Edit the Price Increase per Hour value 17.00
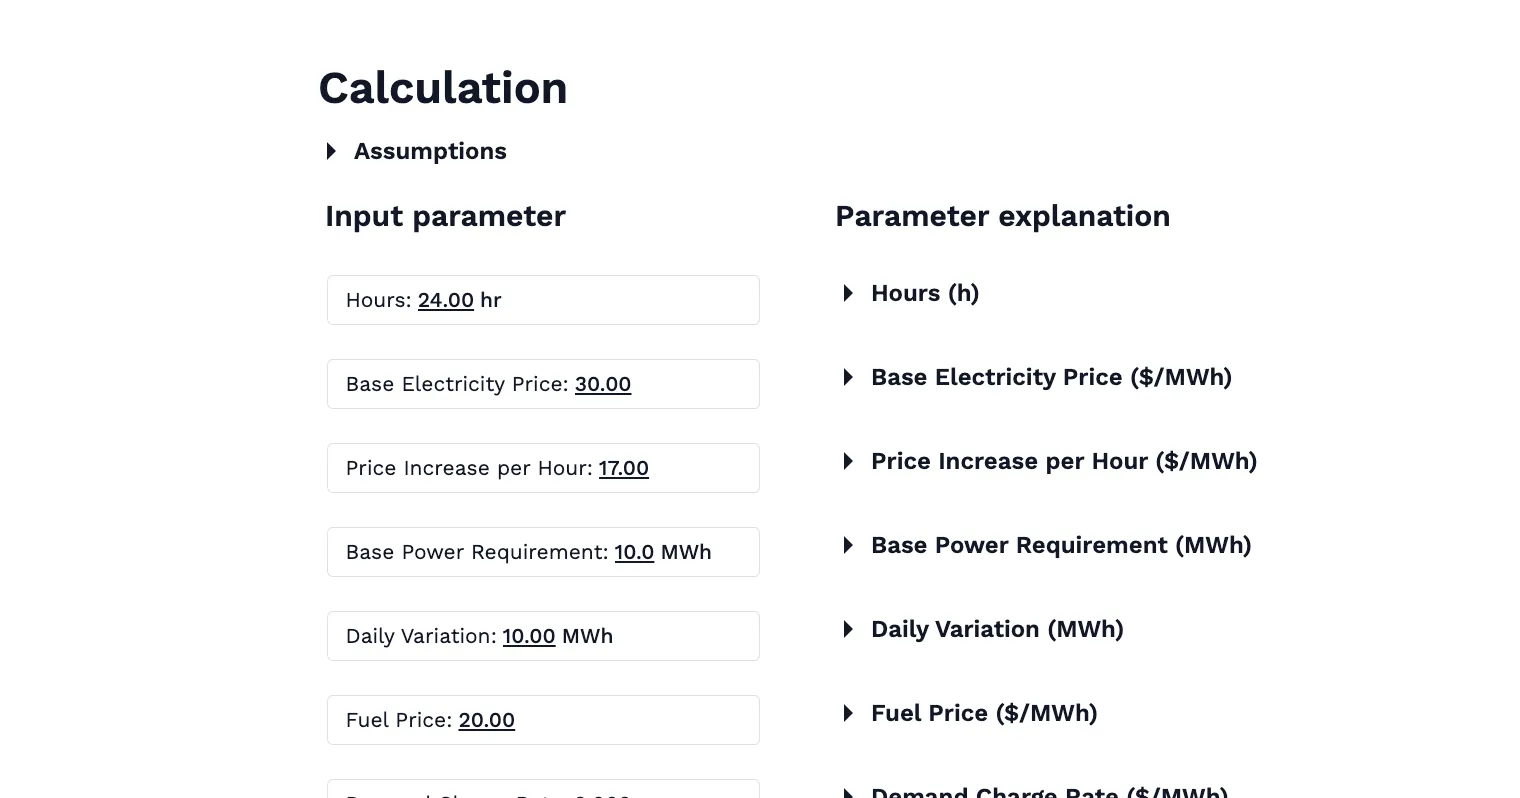This screenshot has width=1520, height=798. (x=623, y=468)
